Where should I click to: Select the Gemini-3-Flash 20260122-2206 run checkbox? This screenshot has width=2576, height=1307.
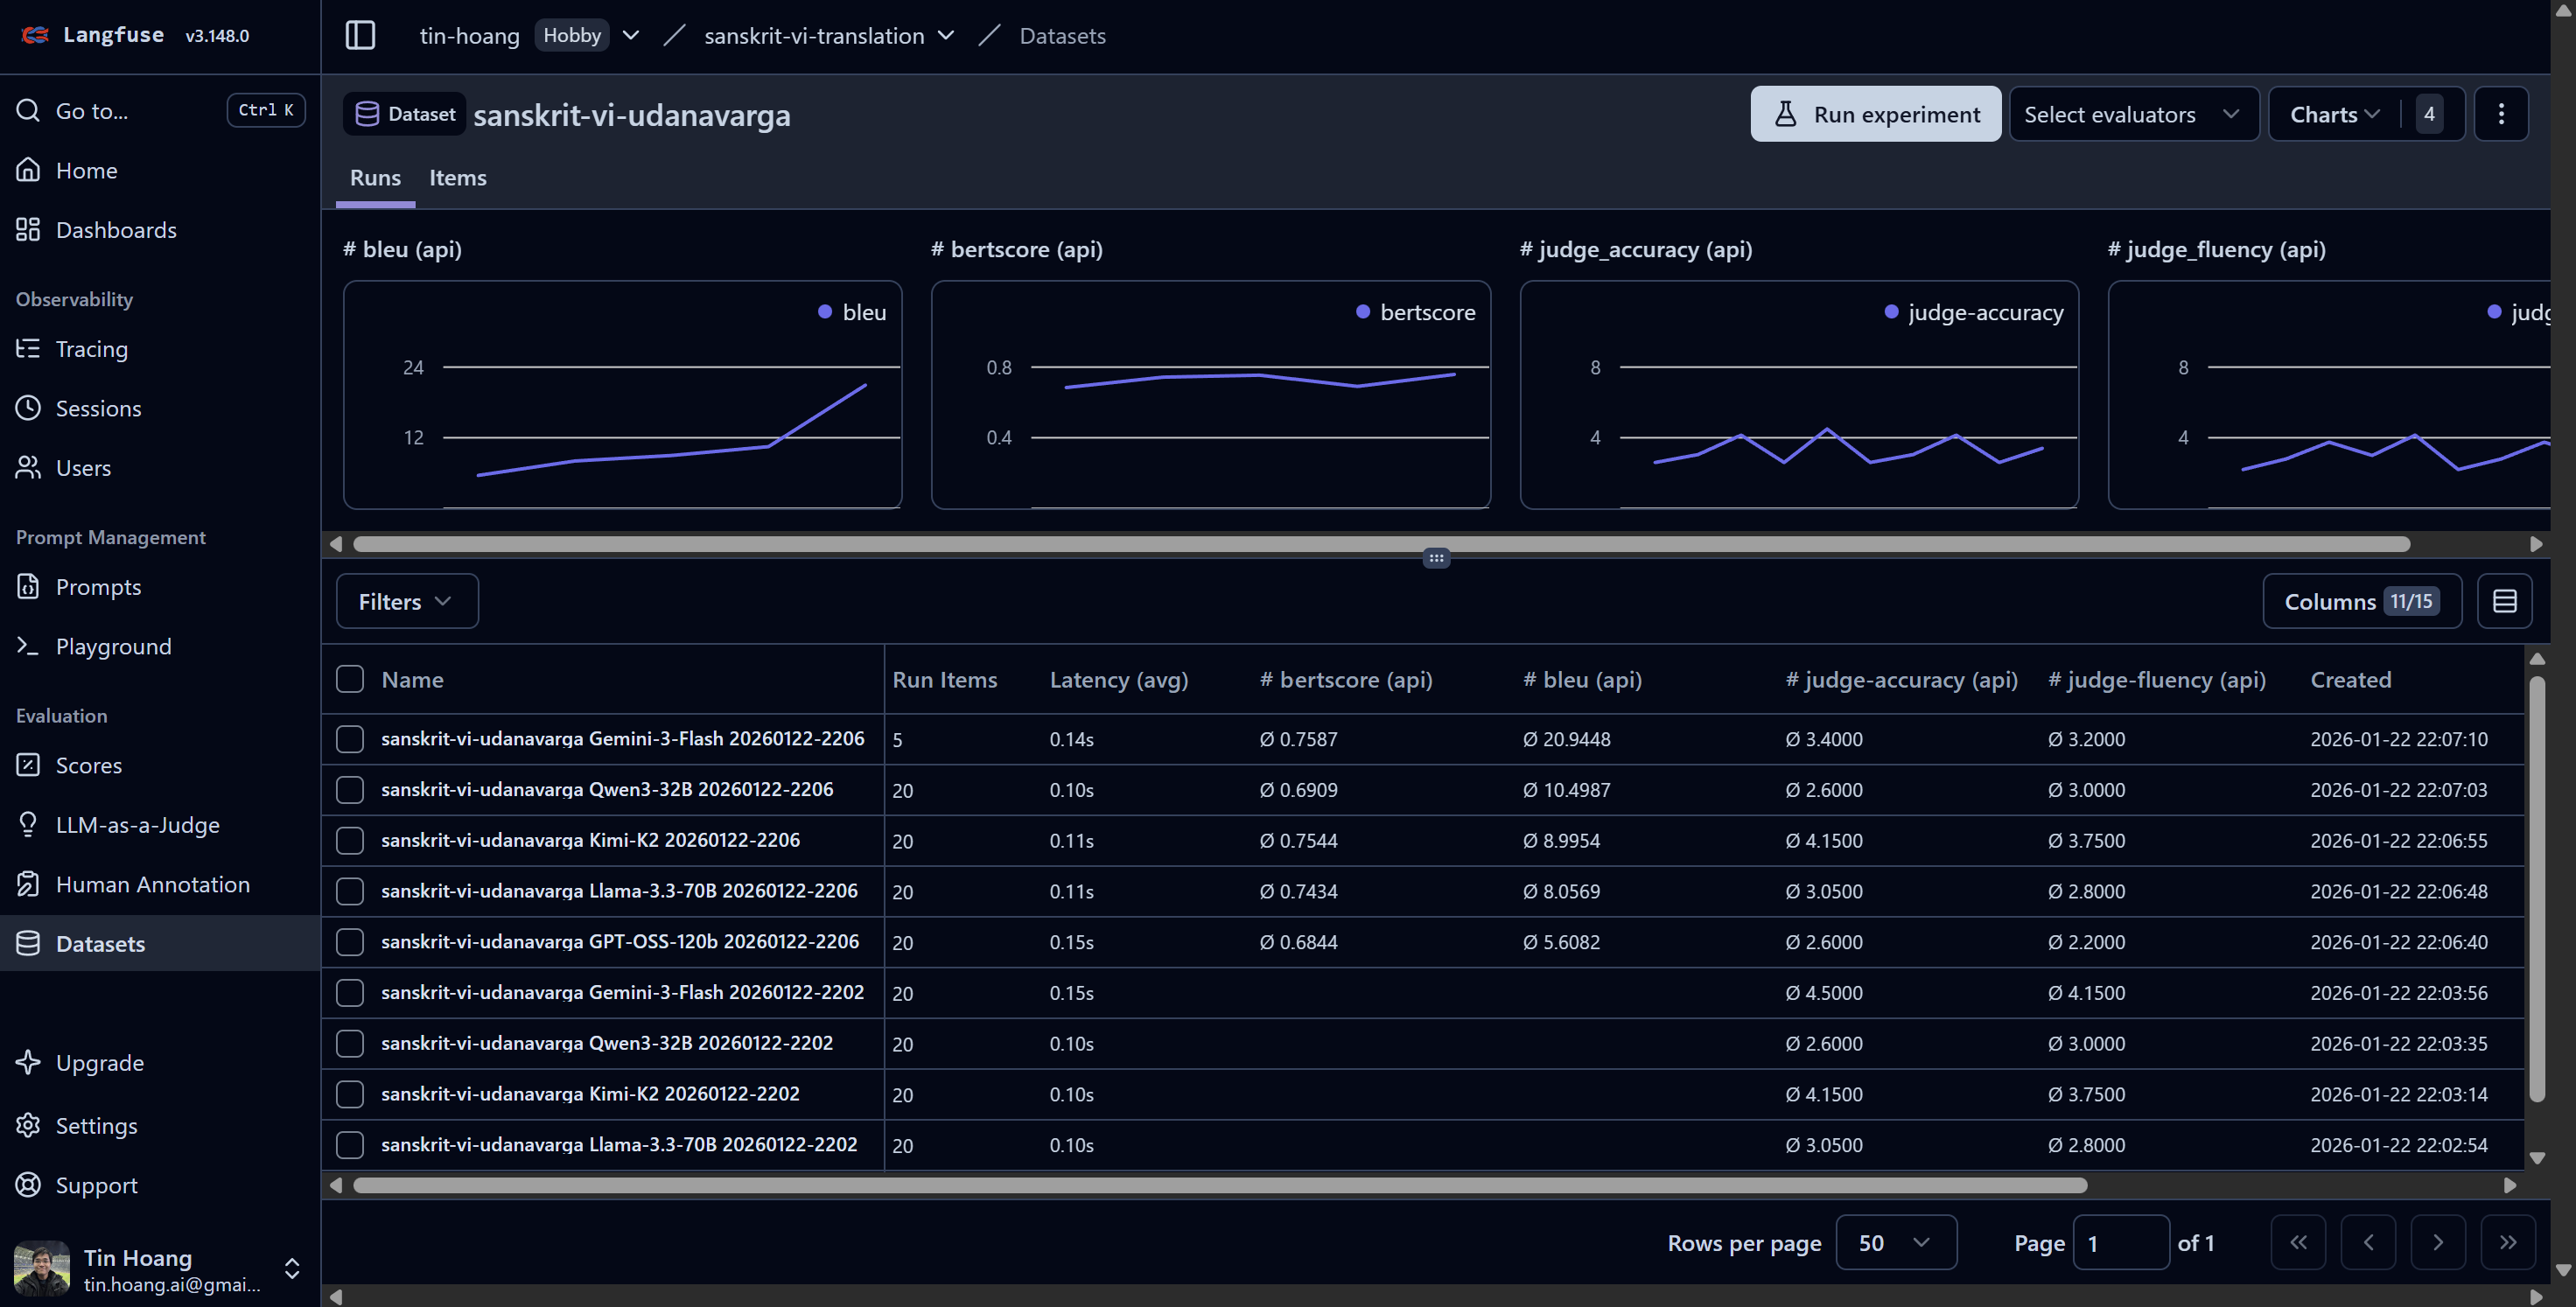[x=350, y=739]
